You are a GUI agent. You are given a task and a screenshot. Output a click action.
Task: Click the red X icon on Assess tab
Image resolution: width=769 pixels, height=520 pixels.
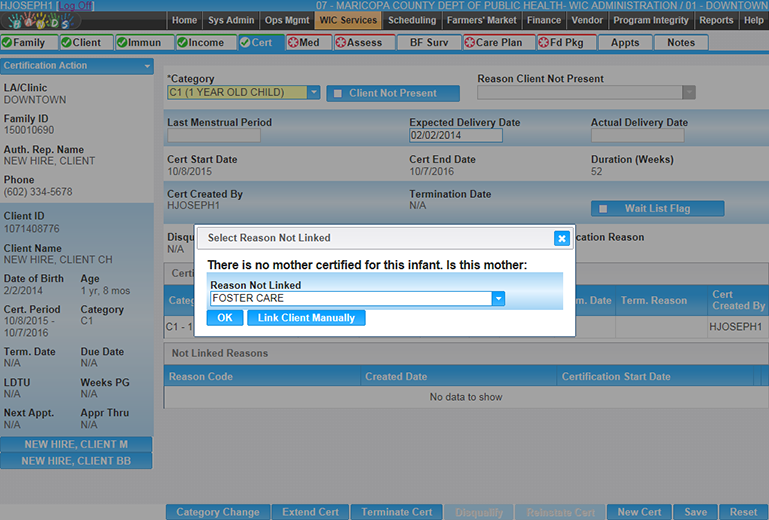341,43
